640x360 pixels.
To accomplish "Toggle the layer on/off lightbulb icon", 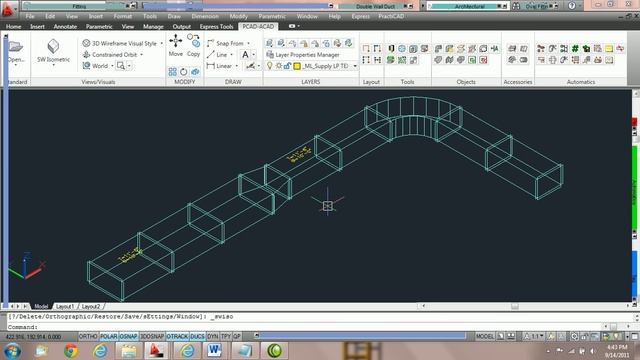I will coord(269,66).
